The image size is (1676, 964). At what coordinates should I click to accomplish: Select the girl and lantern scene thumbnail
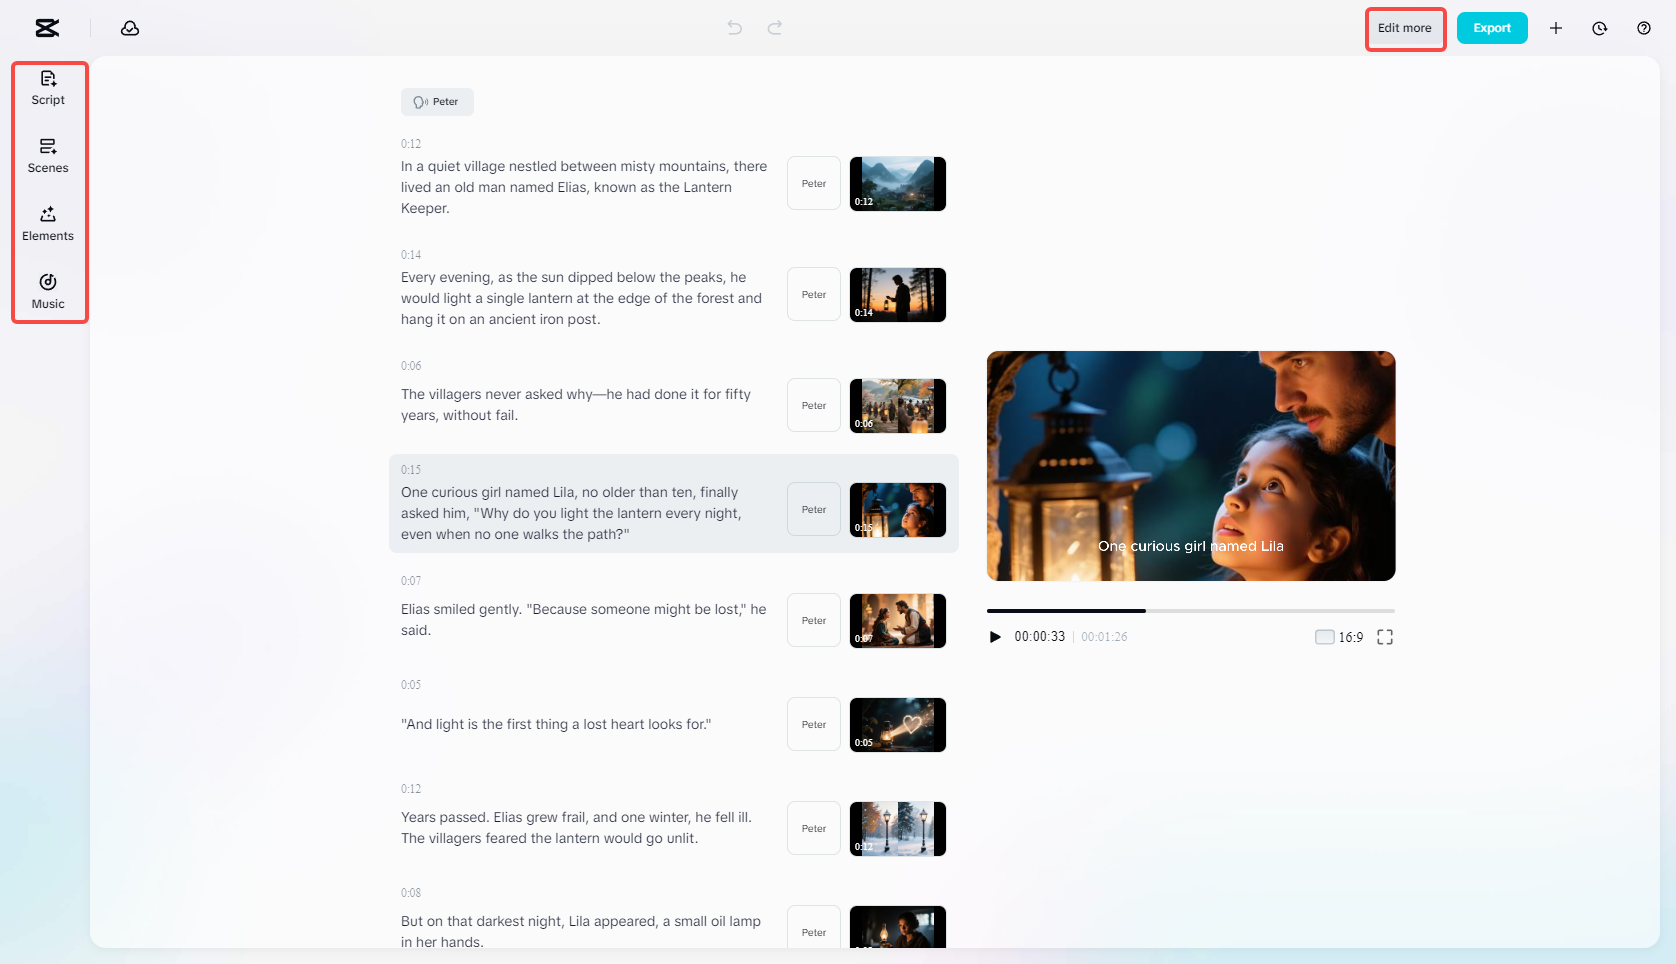click(x=898, y=510)
